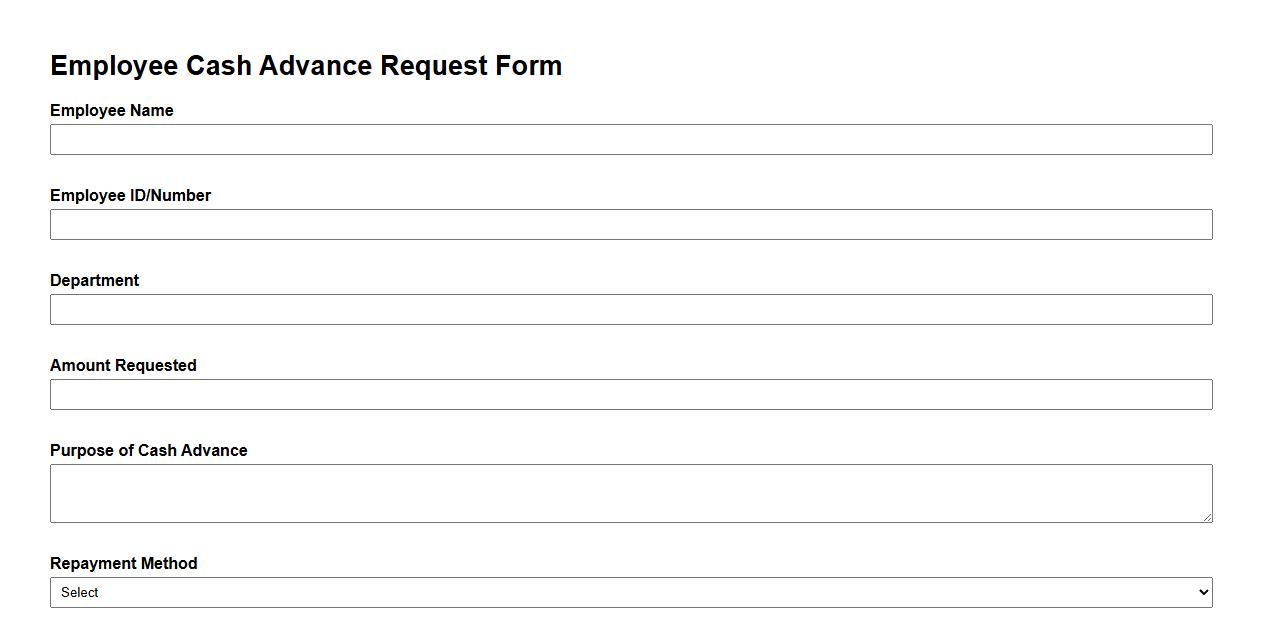
Task: Click the Employee Name label
Action: (x=112, y=110)
